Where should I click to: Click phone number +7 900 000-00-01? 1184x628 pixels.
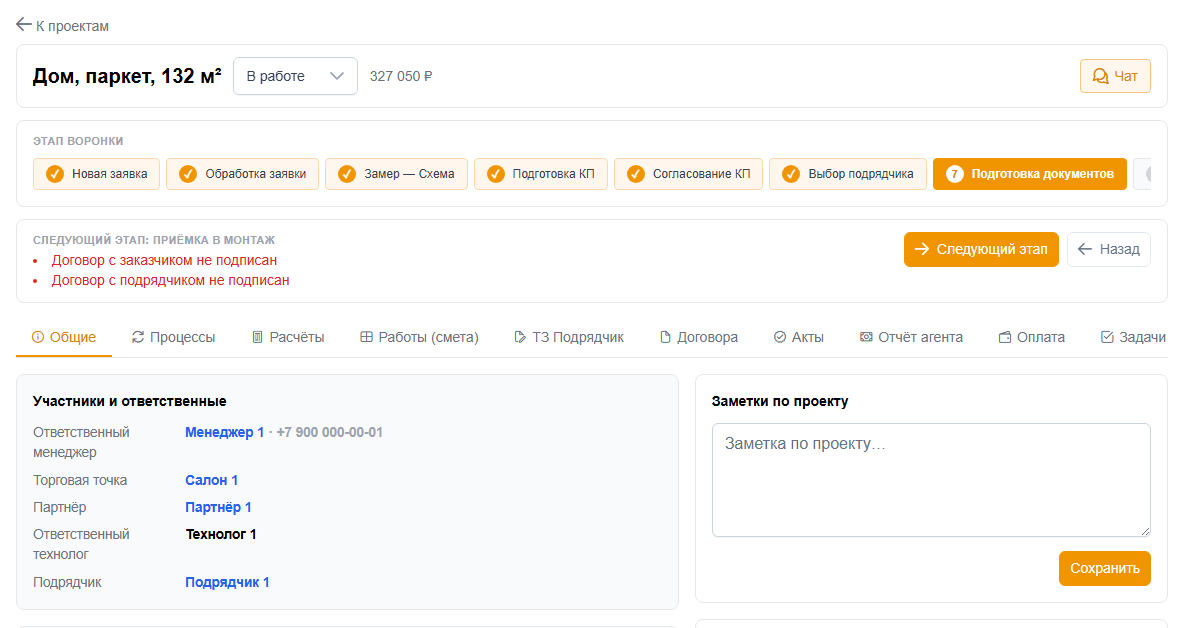[329, 433]
